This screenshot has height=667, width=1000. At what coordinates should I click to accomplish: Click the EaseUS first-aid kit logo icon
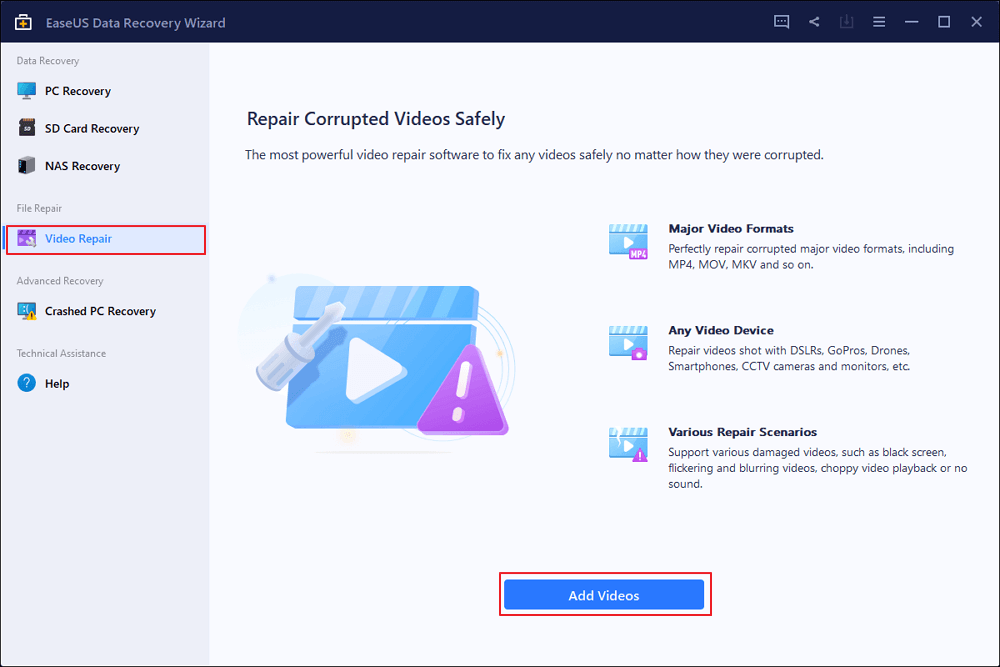pyautogui.click(x=23, y=22)
